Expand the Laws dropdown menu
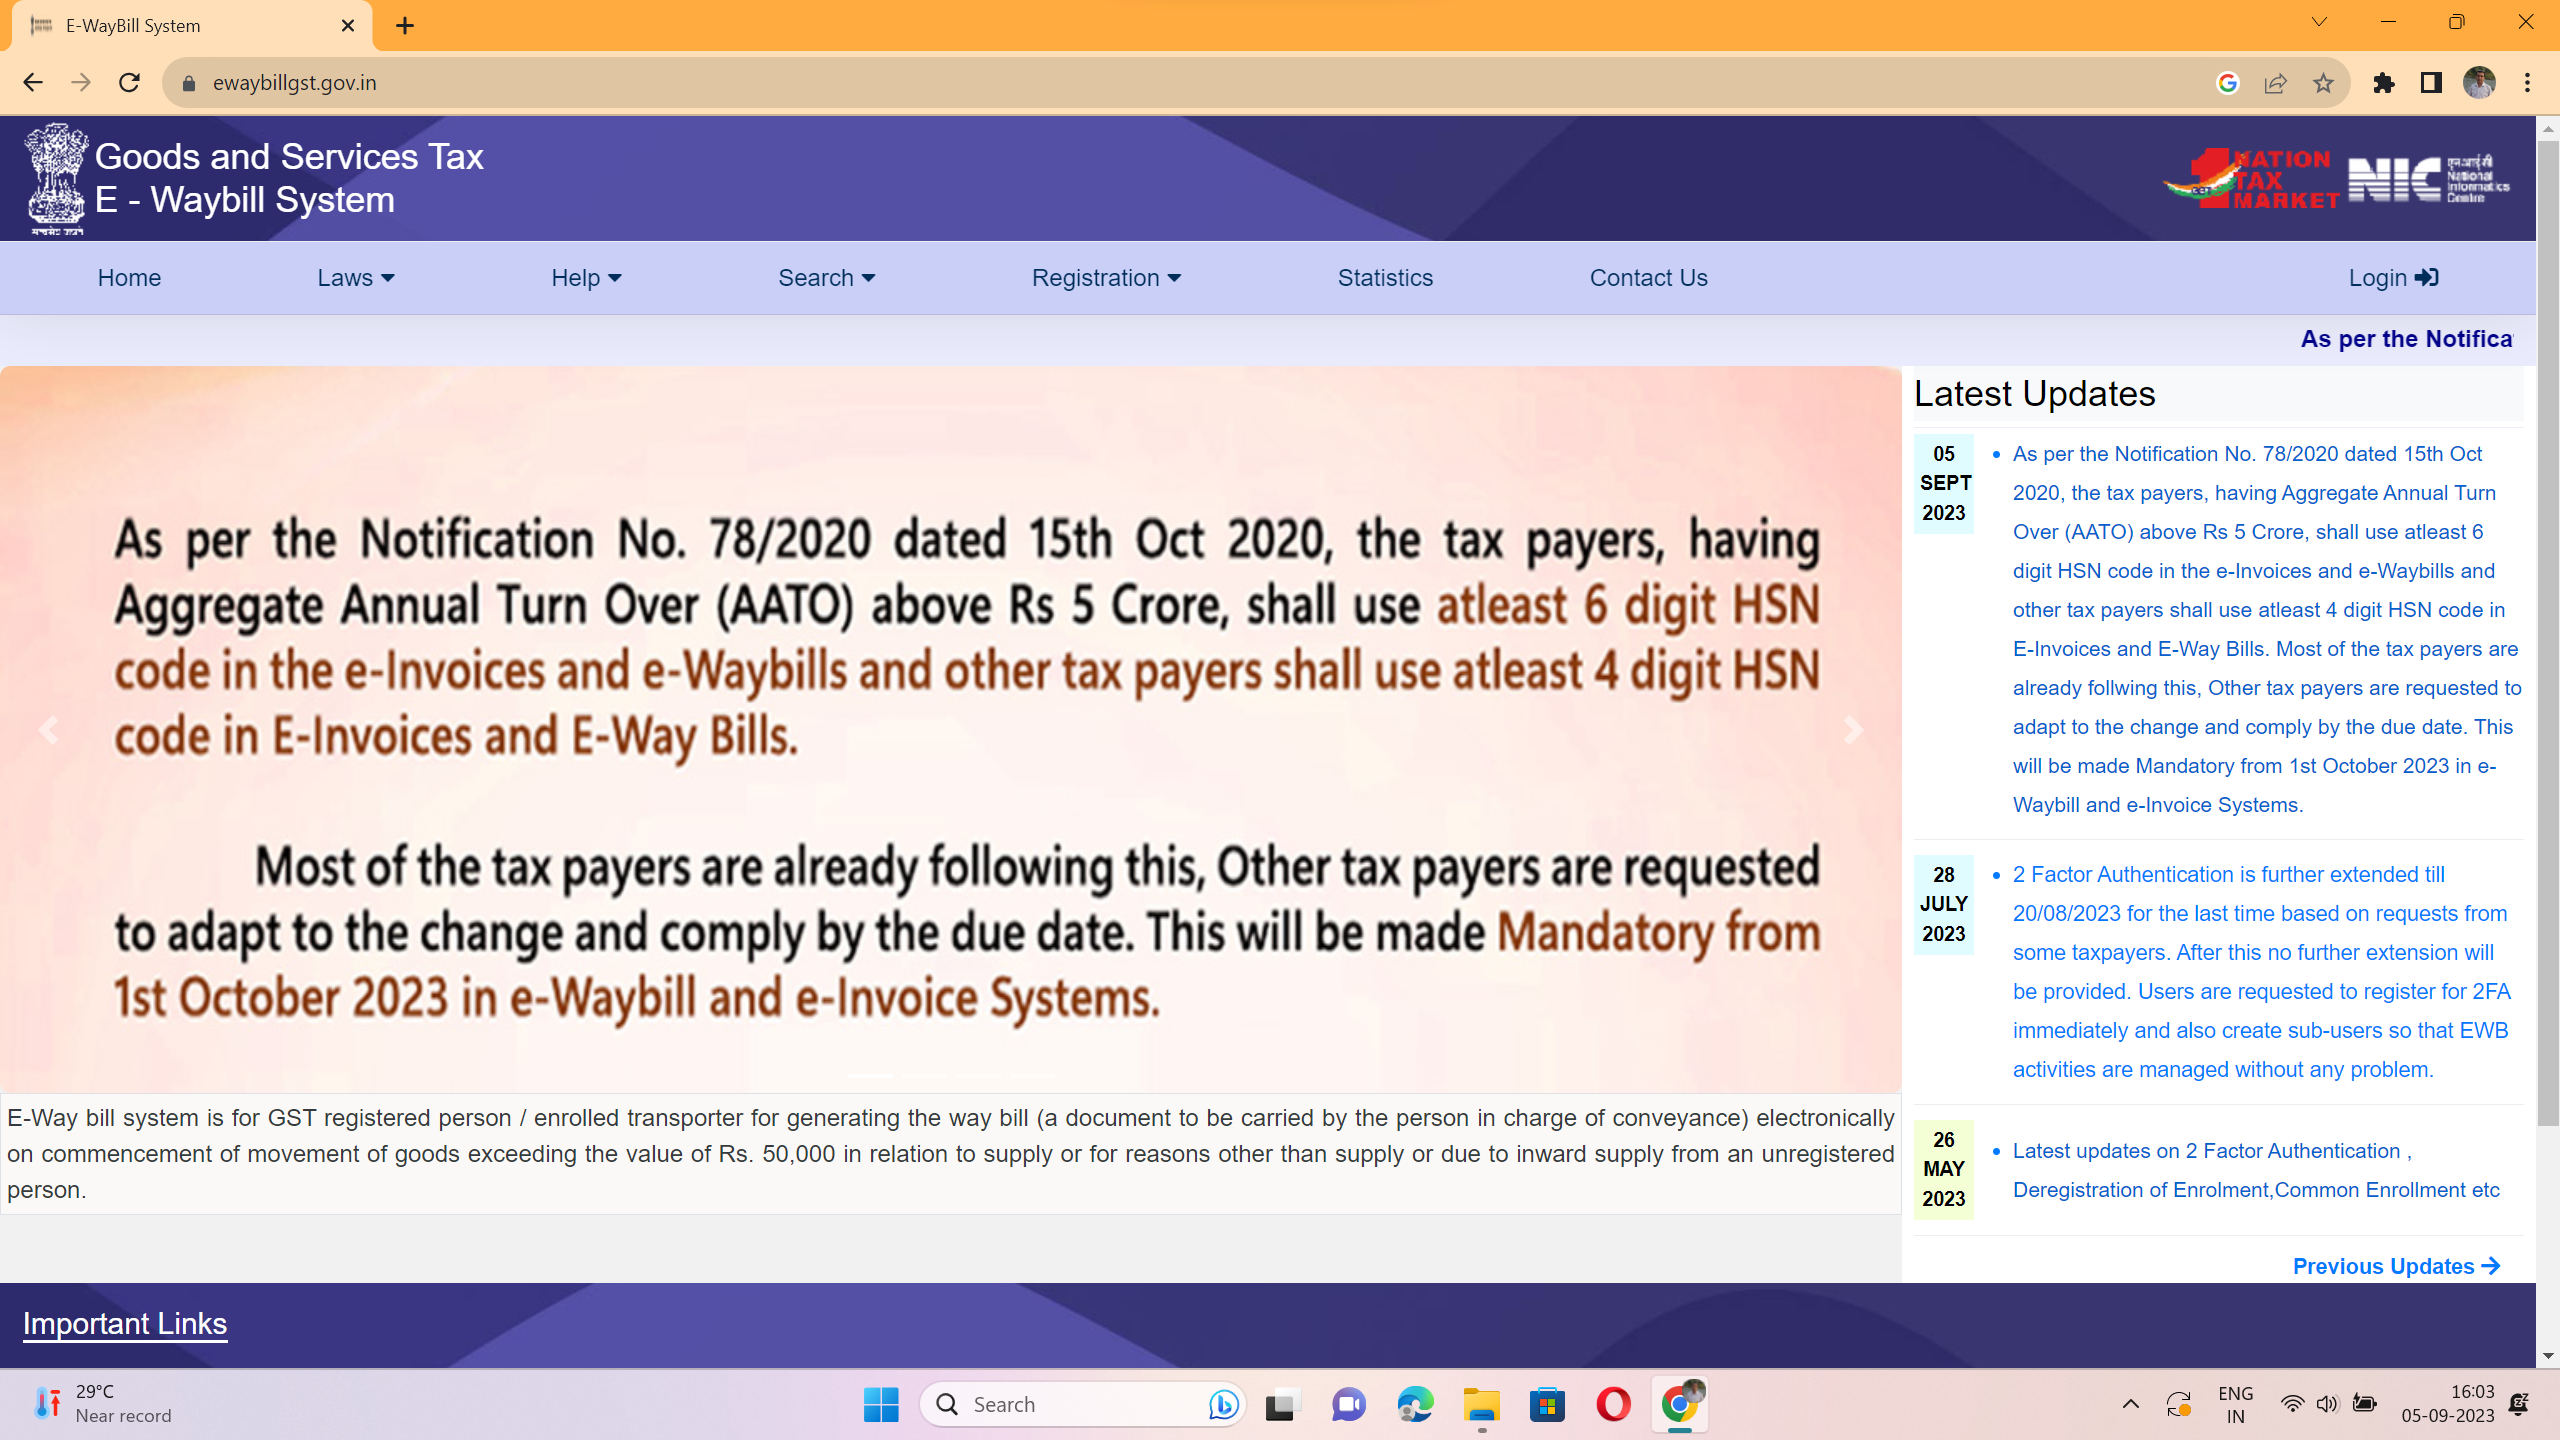The height and width of the screenshot is (1440, 2560). point(355,278)
